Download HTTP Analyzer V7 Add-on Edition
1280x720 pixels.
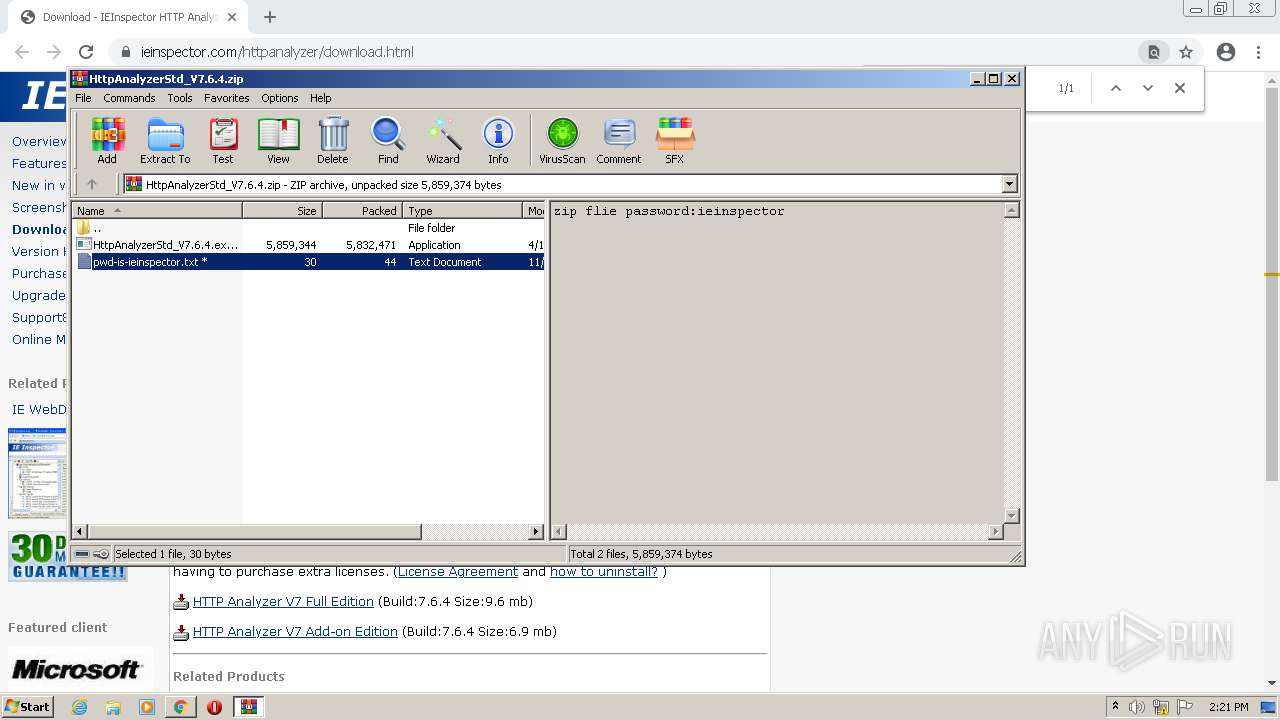(295, 632)
